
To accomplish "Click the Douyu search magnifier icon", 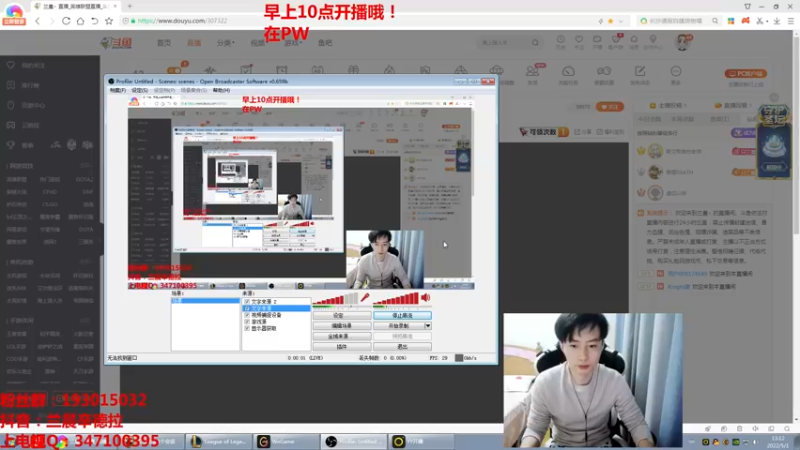I will pyautogui.click(x=535, y=43).
